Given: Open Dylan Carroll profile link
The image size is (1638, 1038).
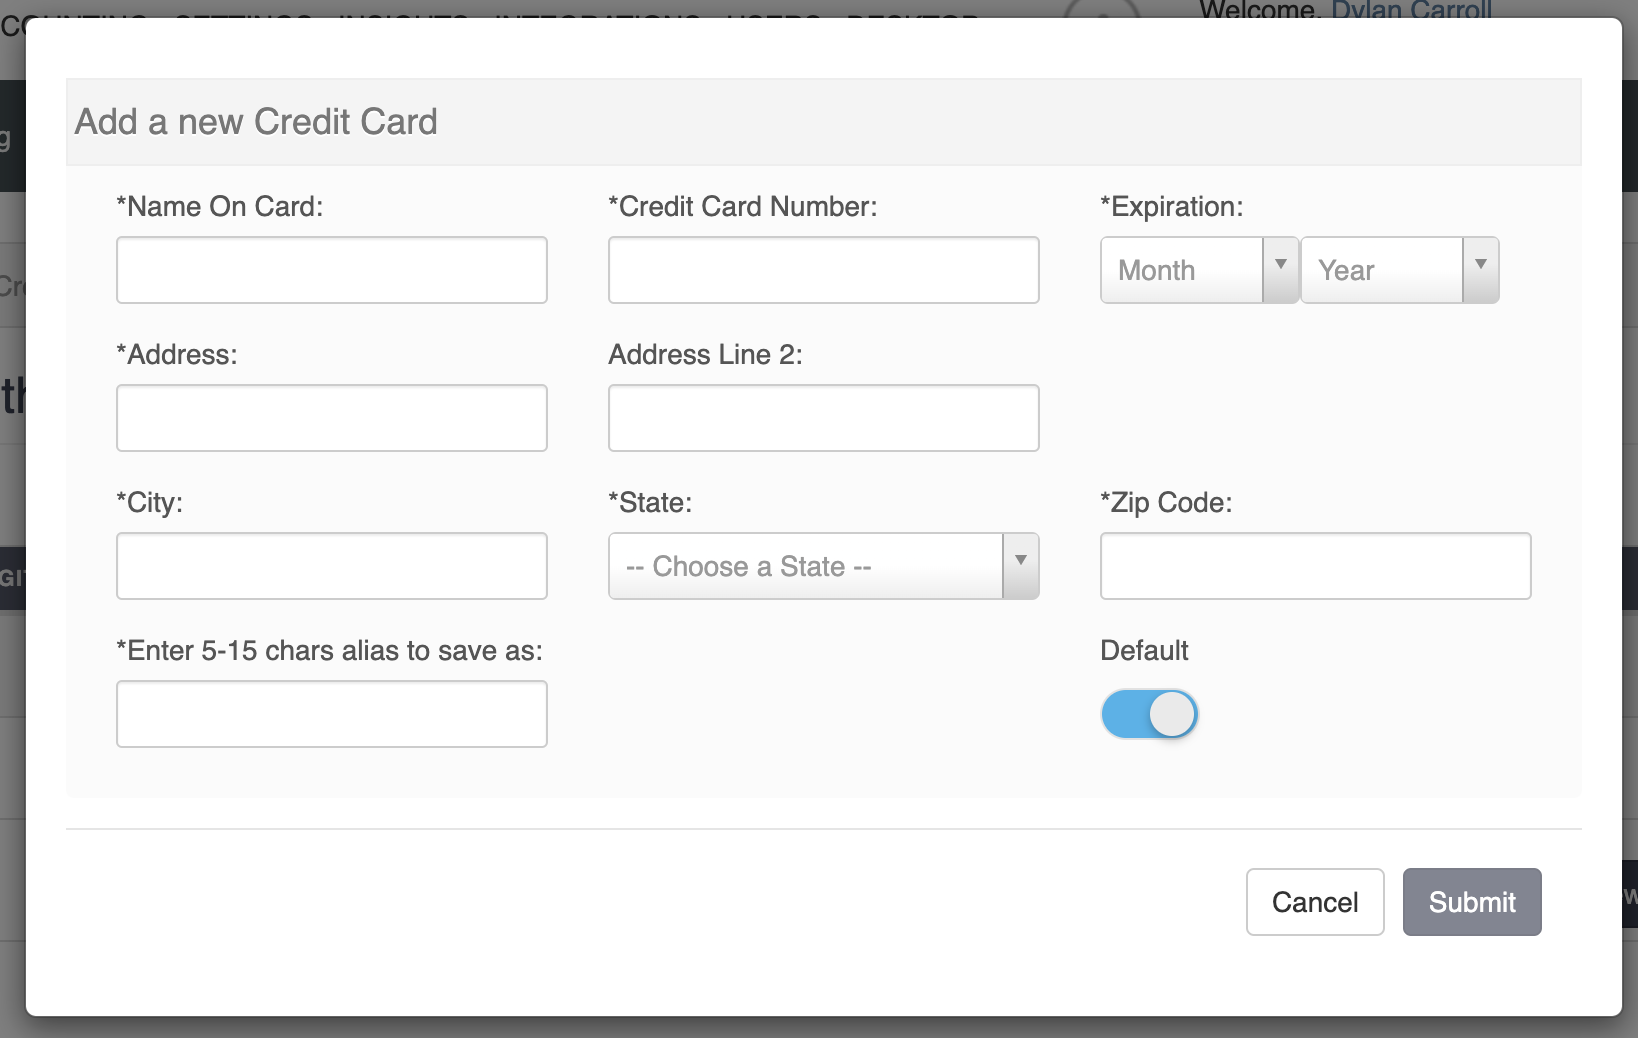Looking at the screenshot, I should [x=1411, y=10].
